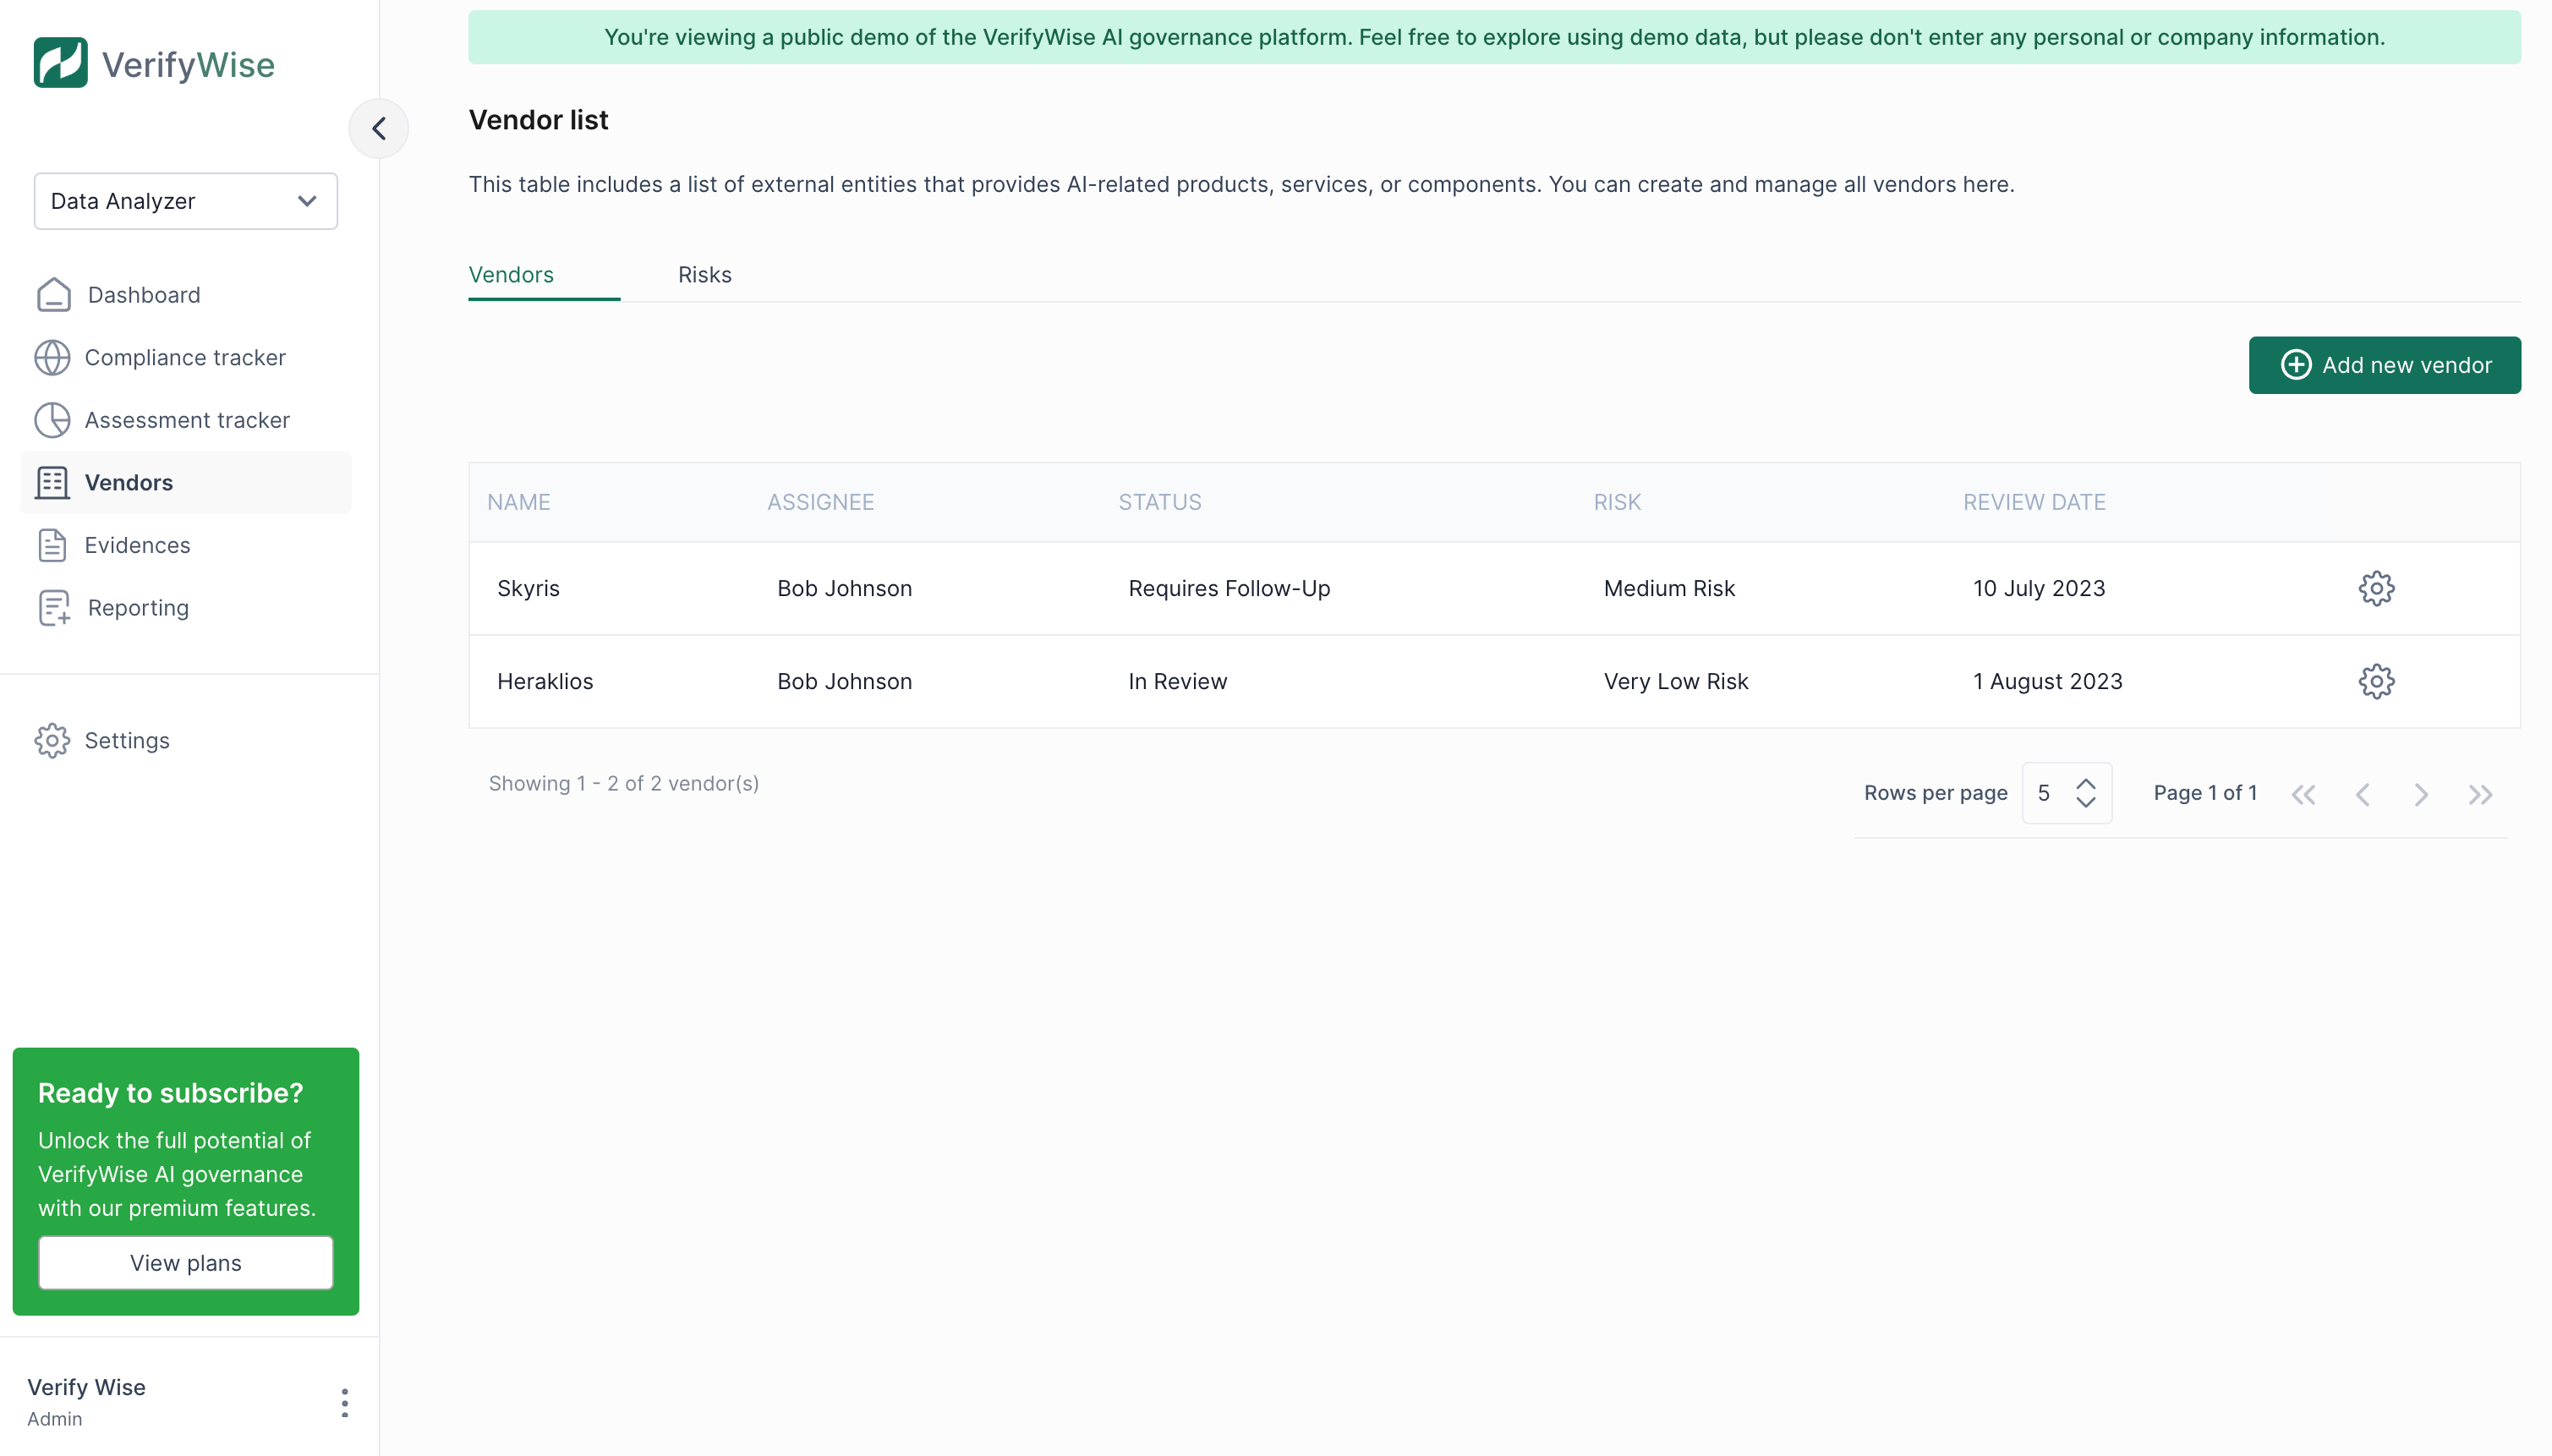The width and height of the screenshot is (2552, 1456).
Task: Click the next page arrow
Action: click(2421, 793)
